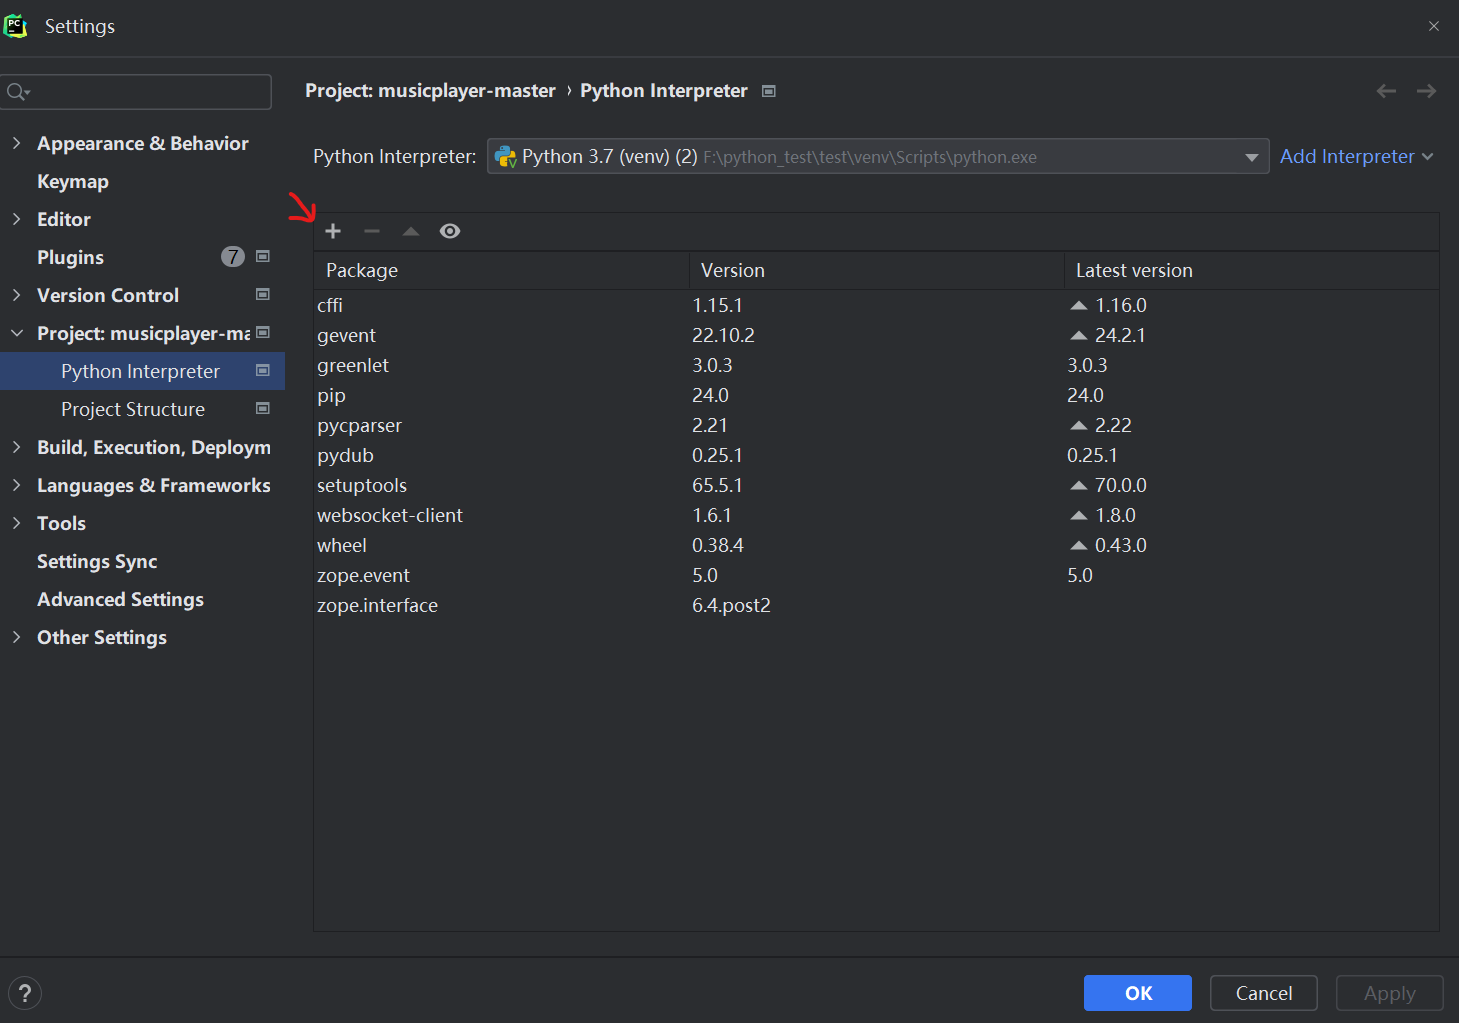Select the greenlet package row

(876, 365)
